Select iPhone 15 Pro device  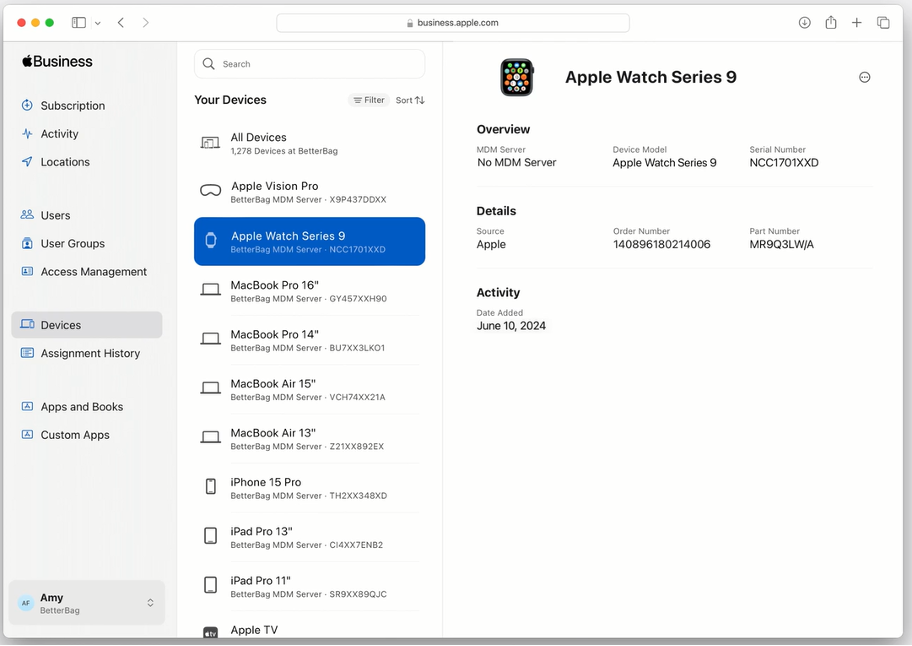coord(309,488)
